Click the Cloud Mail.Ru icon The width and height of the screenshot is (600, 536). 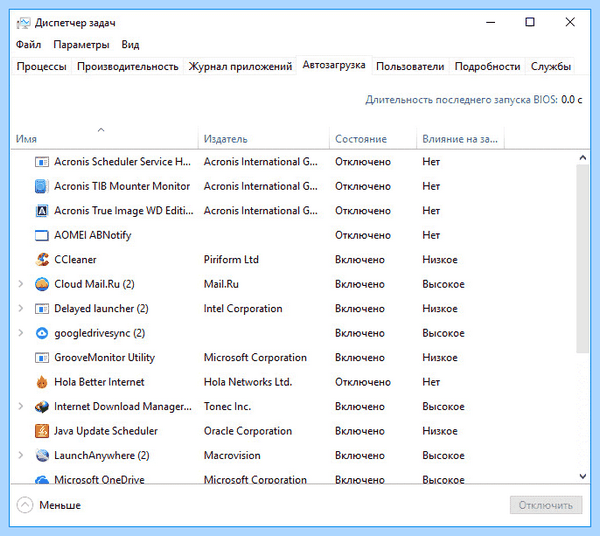tap(42, 284)
